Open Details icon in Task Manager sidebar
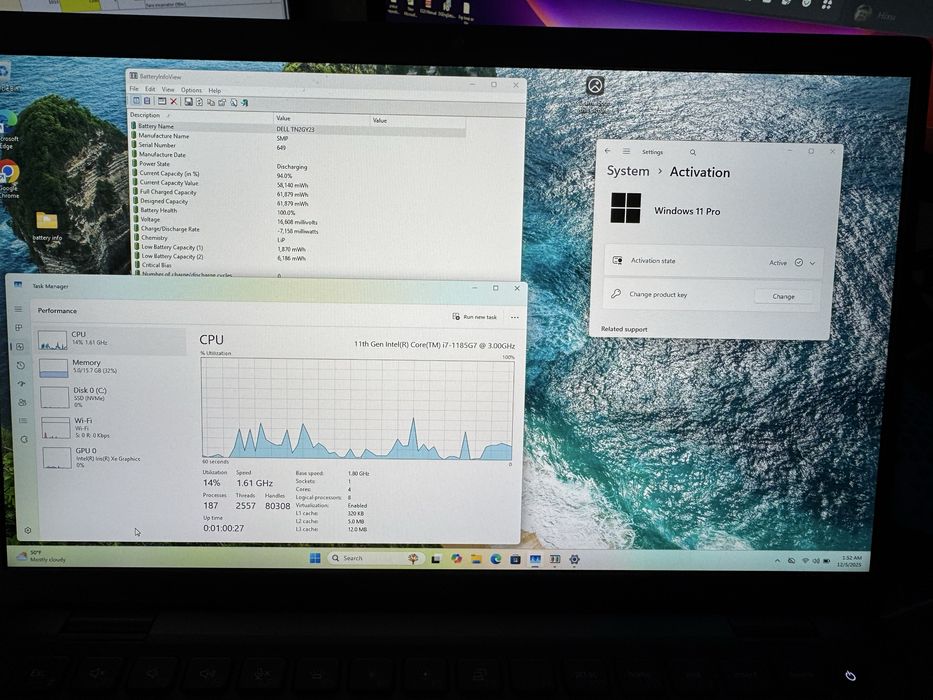Screen dimensions: 933x700 pos(23,420)
